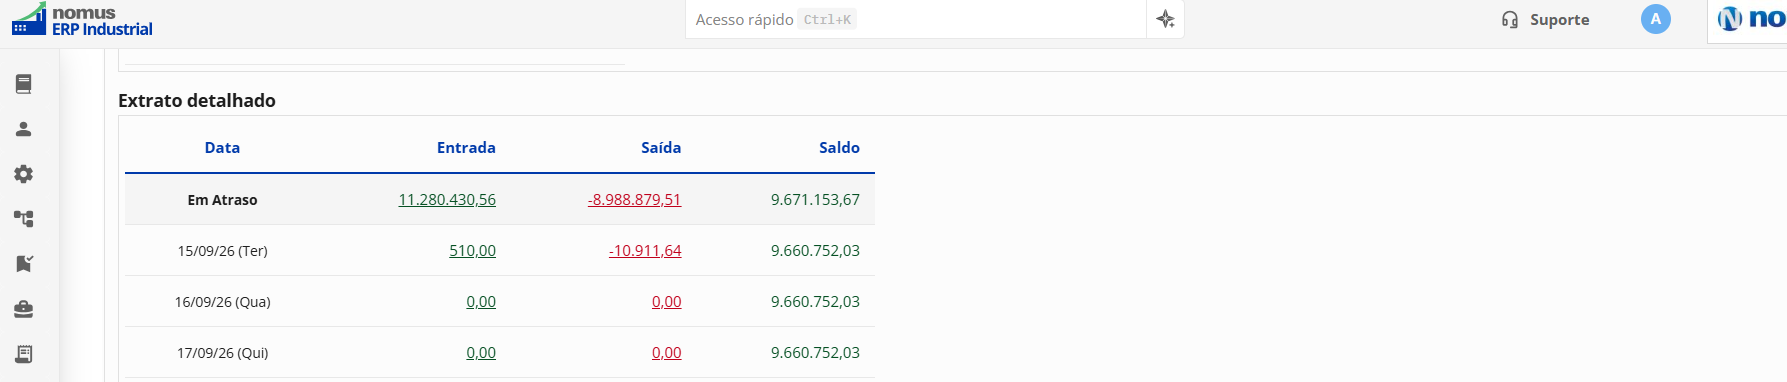Click the Saldo column header

[839, 147]
